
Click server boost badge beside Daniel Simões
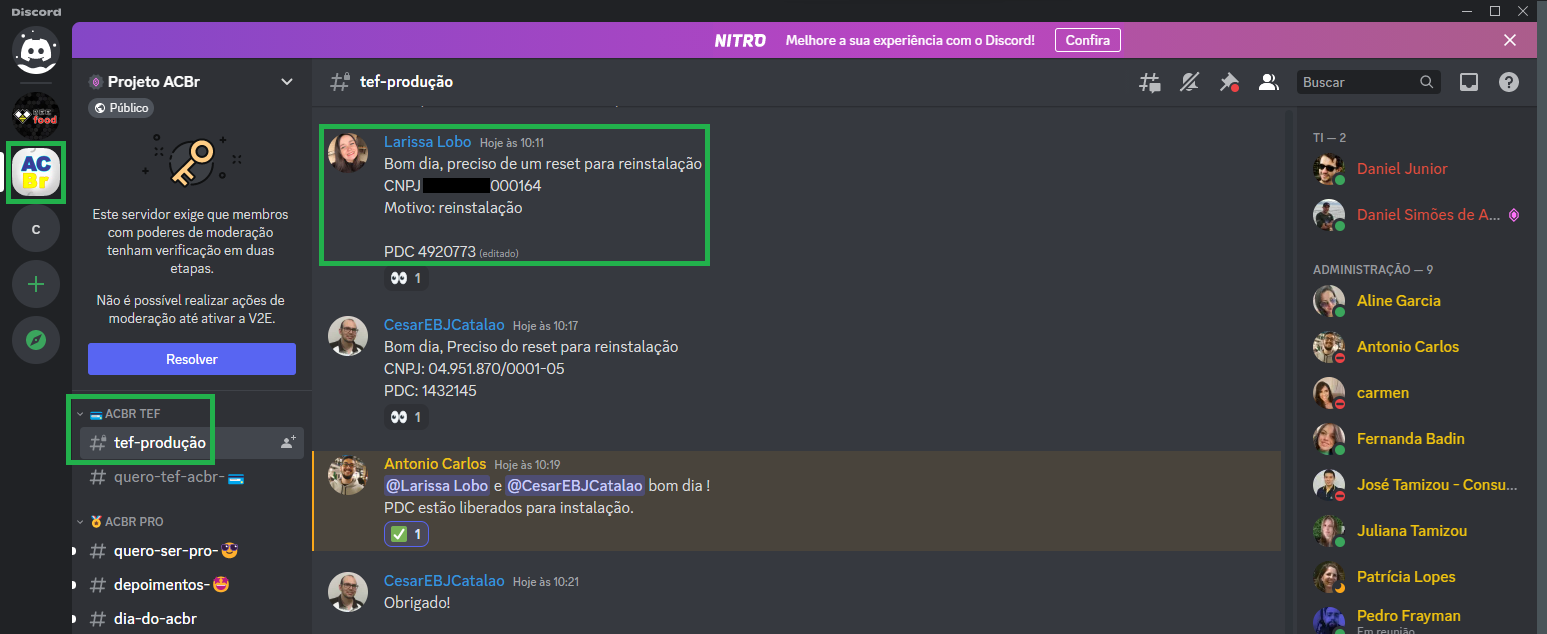pos(1514,215)
